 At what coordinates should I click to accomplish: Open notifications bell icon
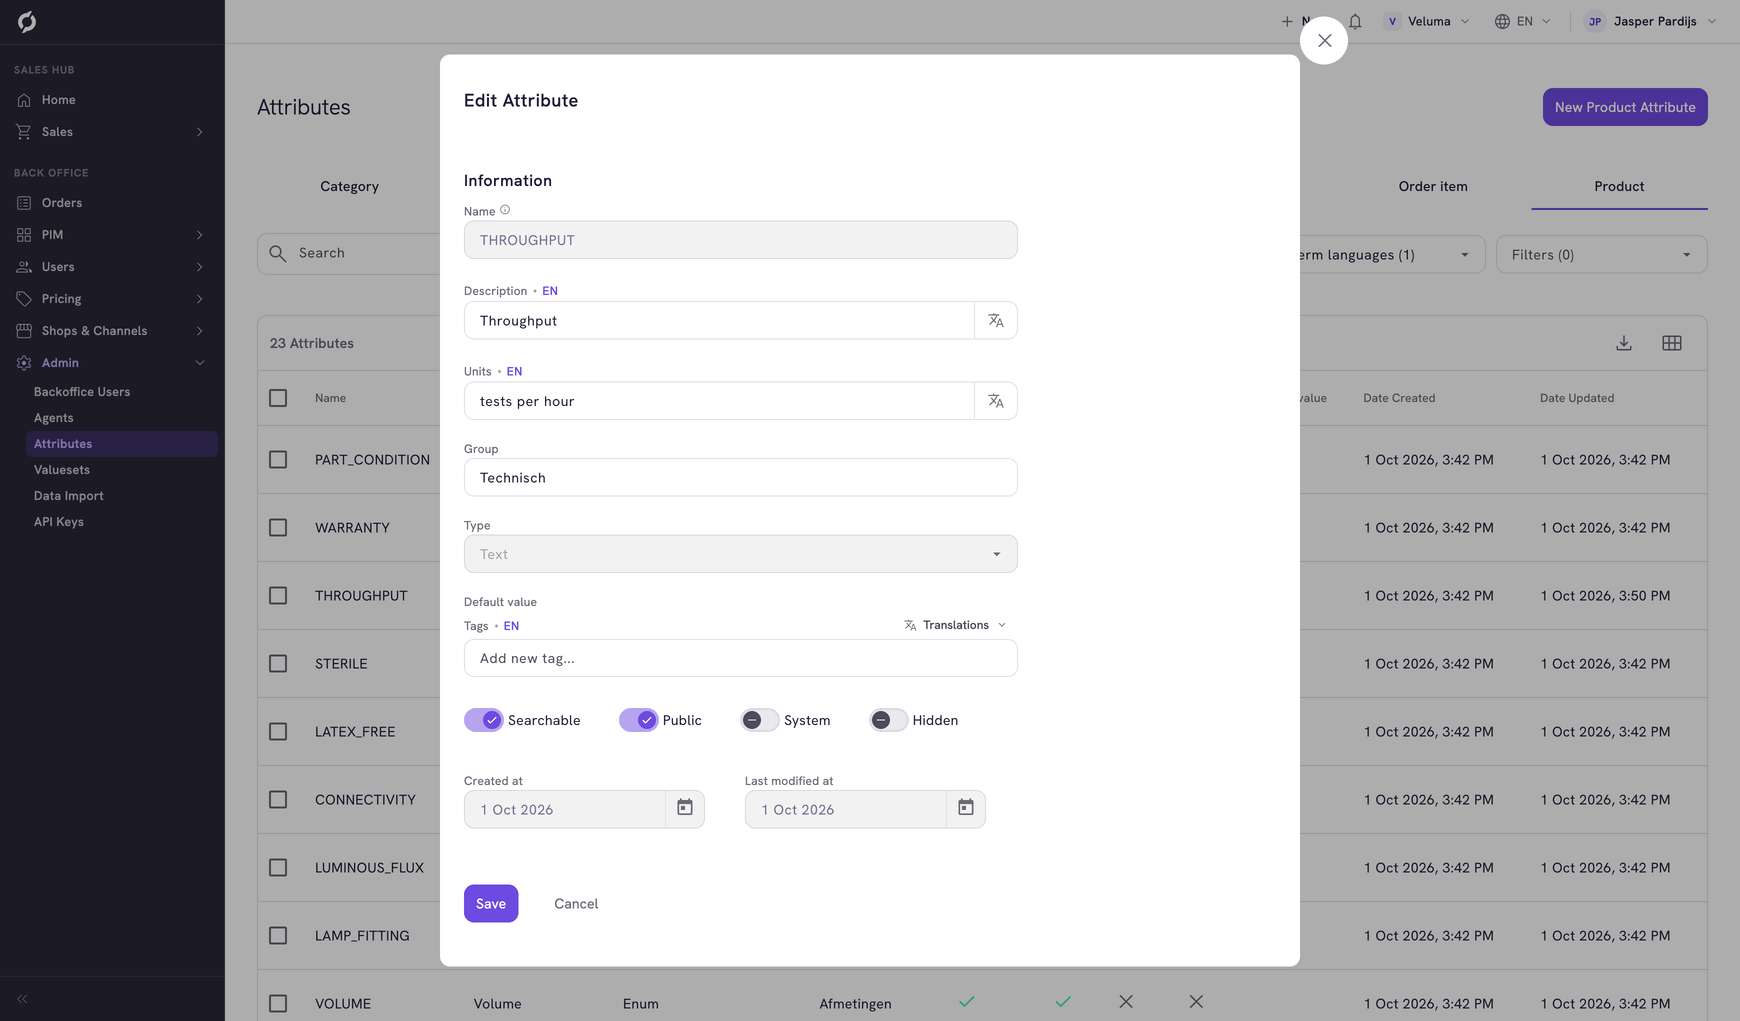tap(1355, 21)
